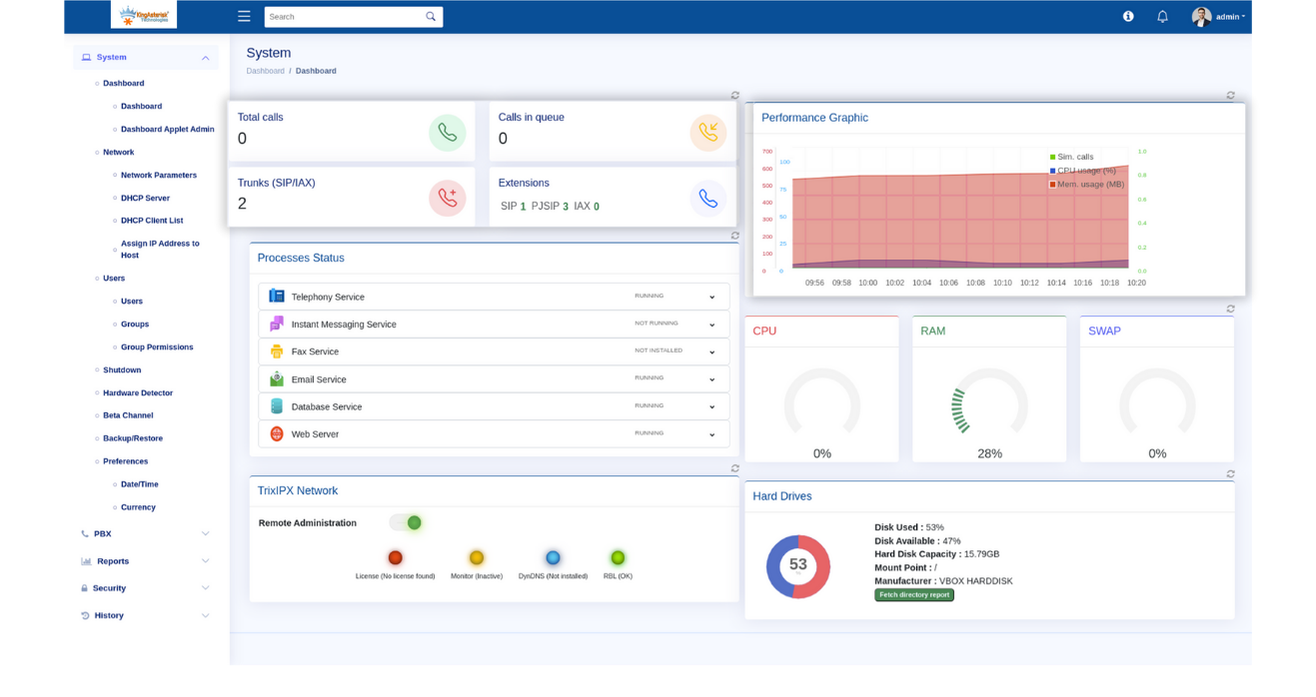Toggle Mem. usage (MB) legend entry
Screen dimensions: 1316x697
(1087, 184)
